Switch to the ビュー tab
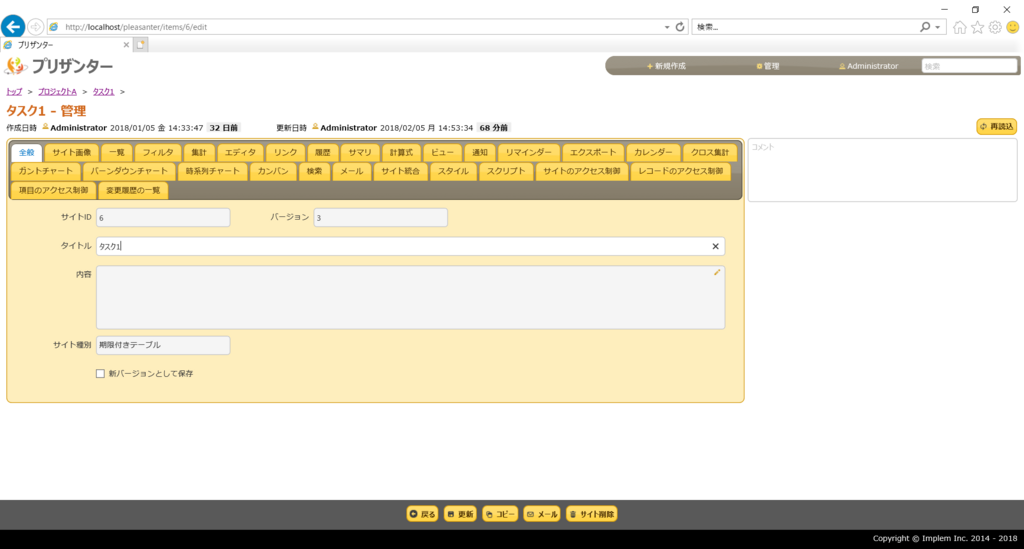Viewport: 1024px width, 549px height. pyautogui.click(x=442, y=152)
